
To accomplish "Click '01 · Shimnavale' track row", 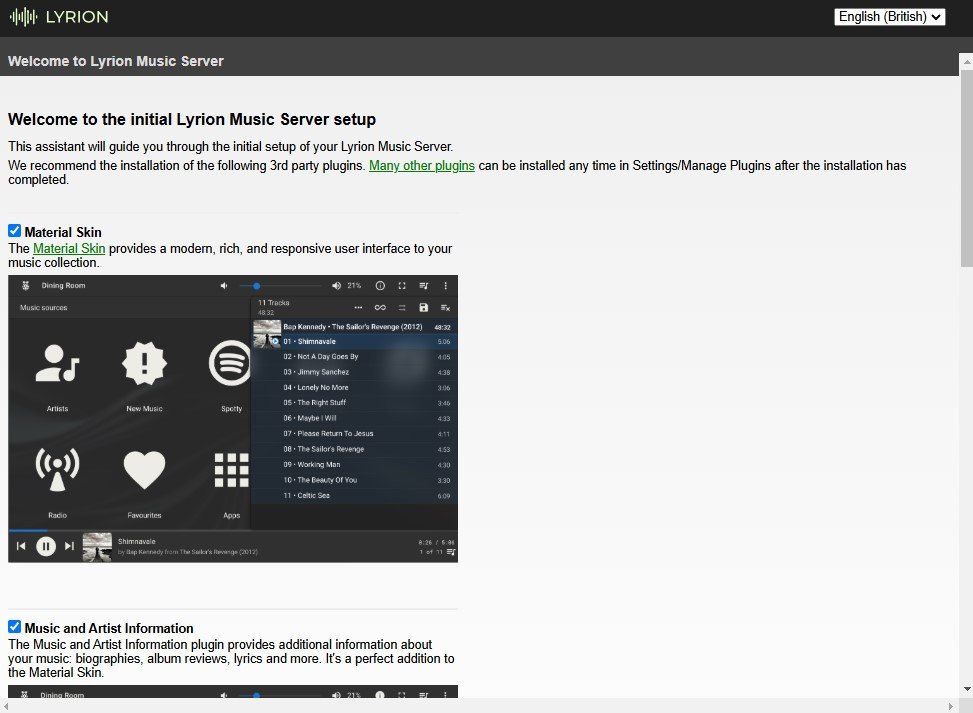I will 354,341.
